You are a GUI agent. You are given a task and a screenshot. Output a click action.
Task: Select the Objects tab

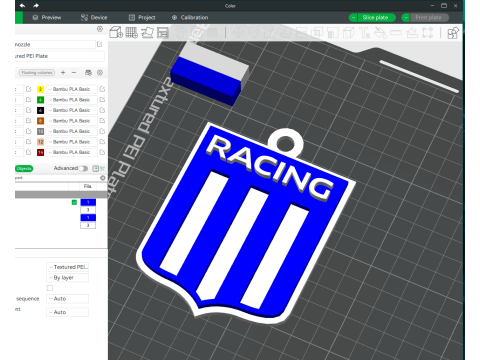coord(24,168)
